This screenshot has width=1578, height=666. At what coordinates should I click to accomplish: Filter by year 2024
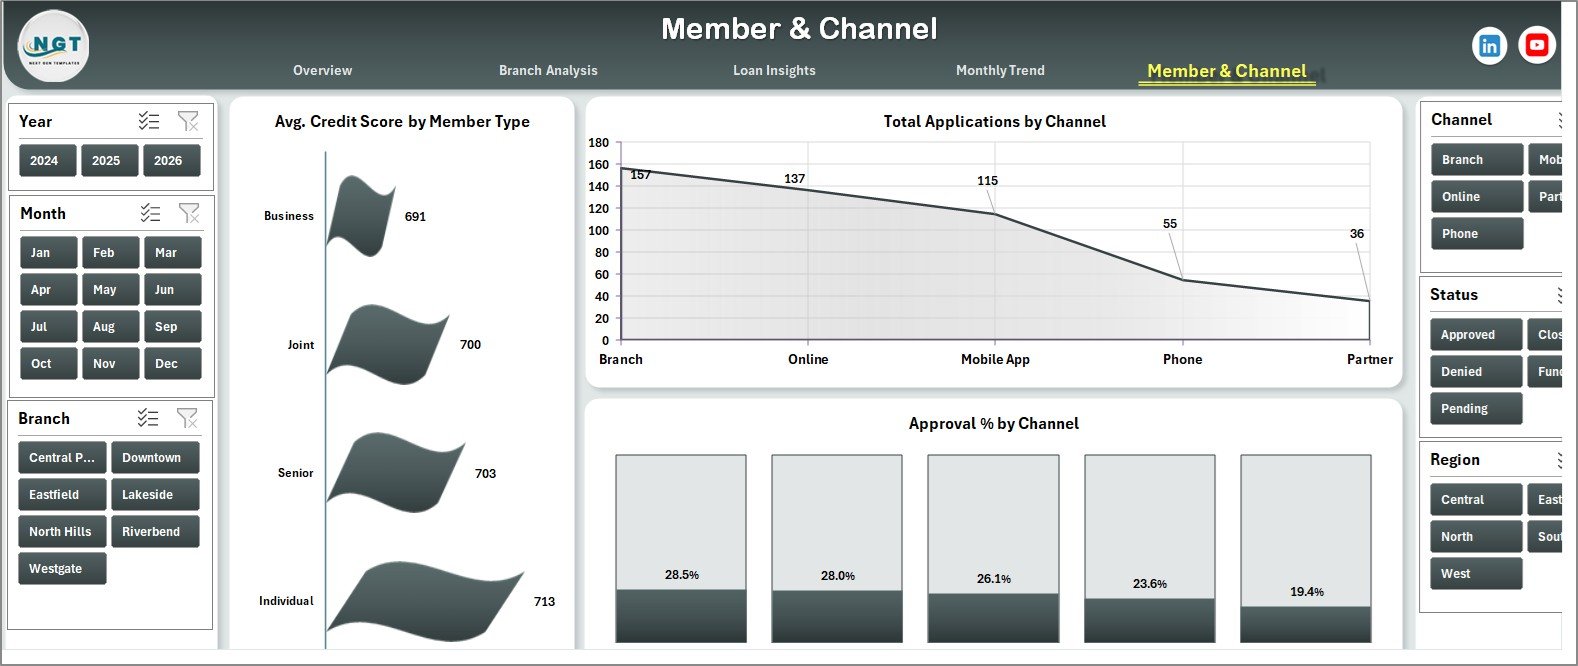(x=48, y=160)
